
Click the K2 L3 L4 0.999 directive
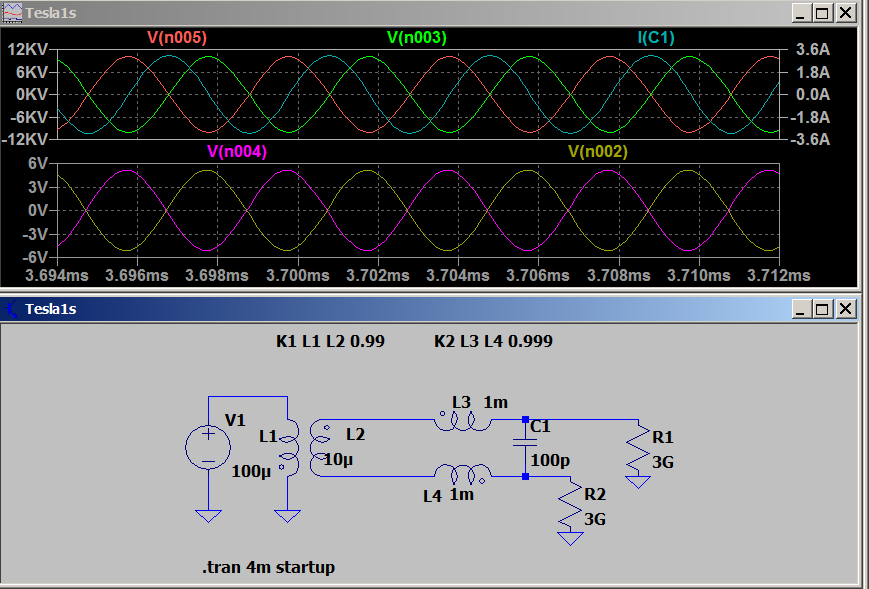click(x=493, y=341)
